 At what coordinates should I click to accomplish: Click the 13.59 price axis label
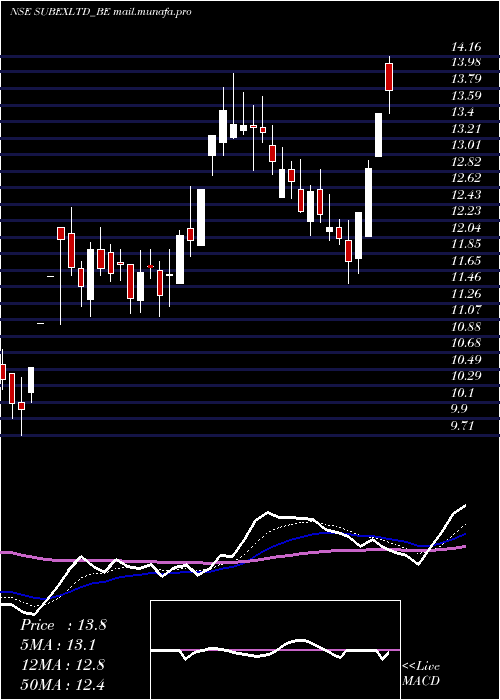467,96
